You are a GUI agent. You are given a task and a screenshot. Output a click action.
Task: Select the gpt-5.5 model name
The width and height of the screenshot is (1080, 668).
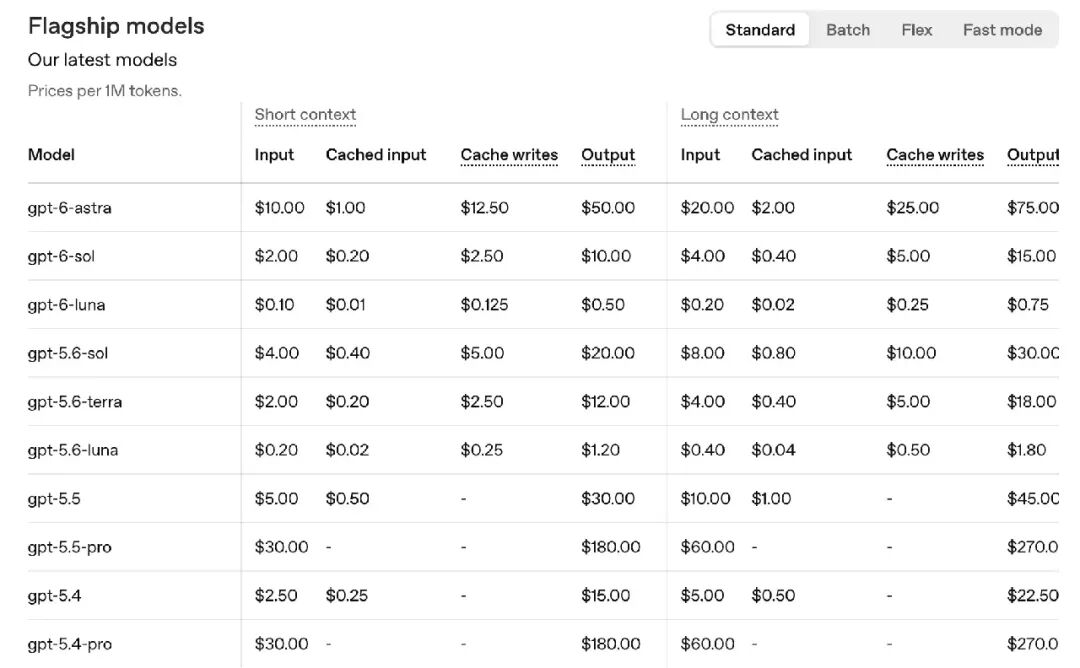coord(54,499)
